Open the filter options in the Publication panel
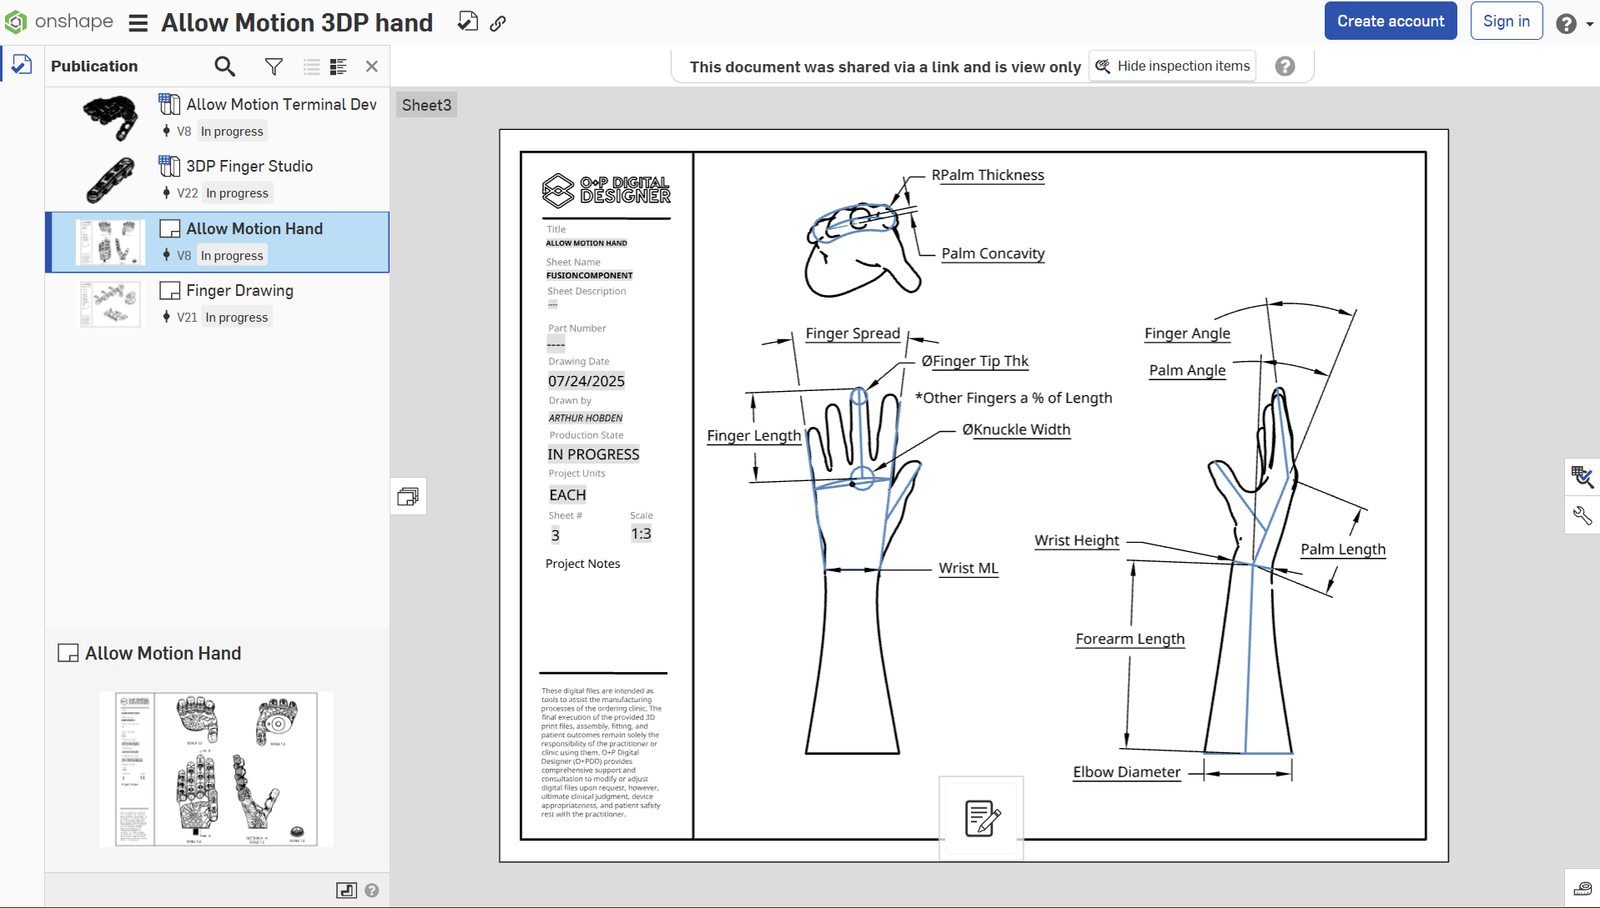The image size is (1600, 908). (x=272, y=66)
